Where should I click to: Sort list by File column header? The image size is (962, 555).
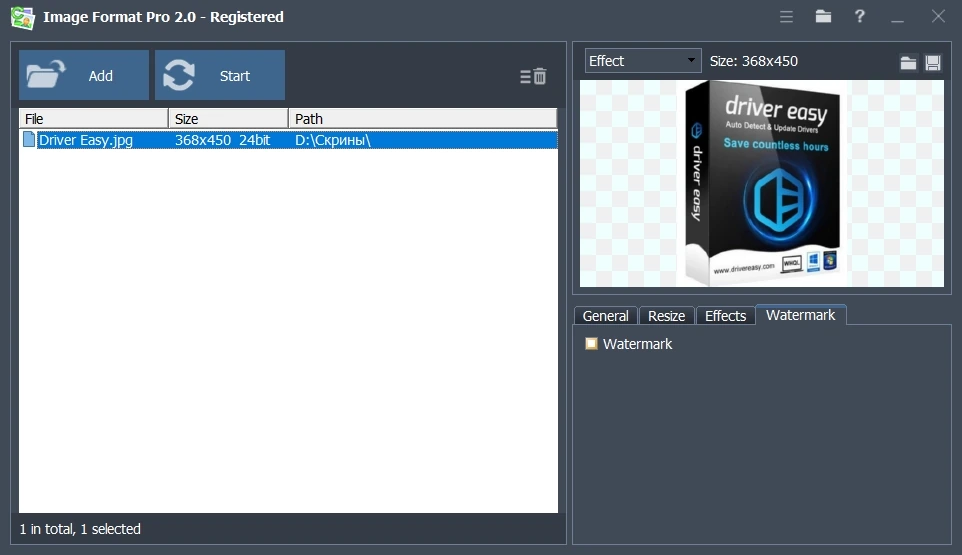pos(93,118)
